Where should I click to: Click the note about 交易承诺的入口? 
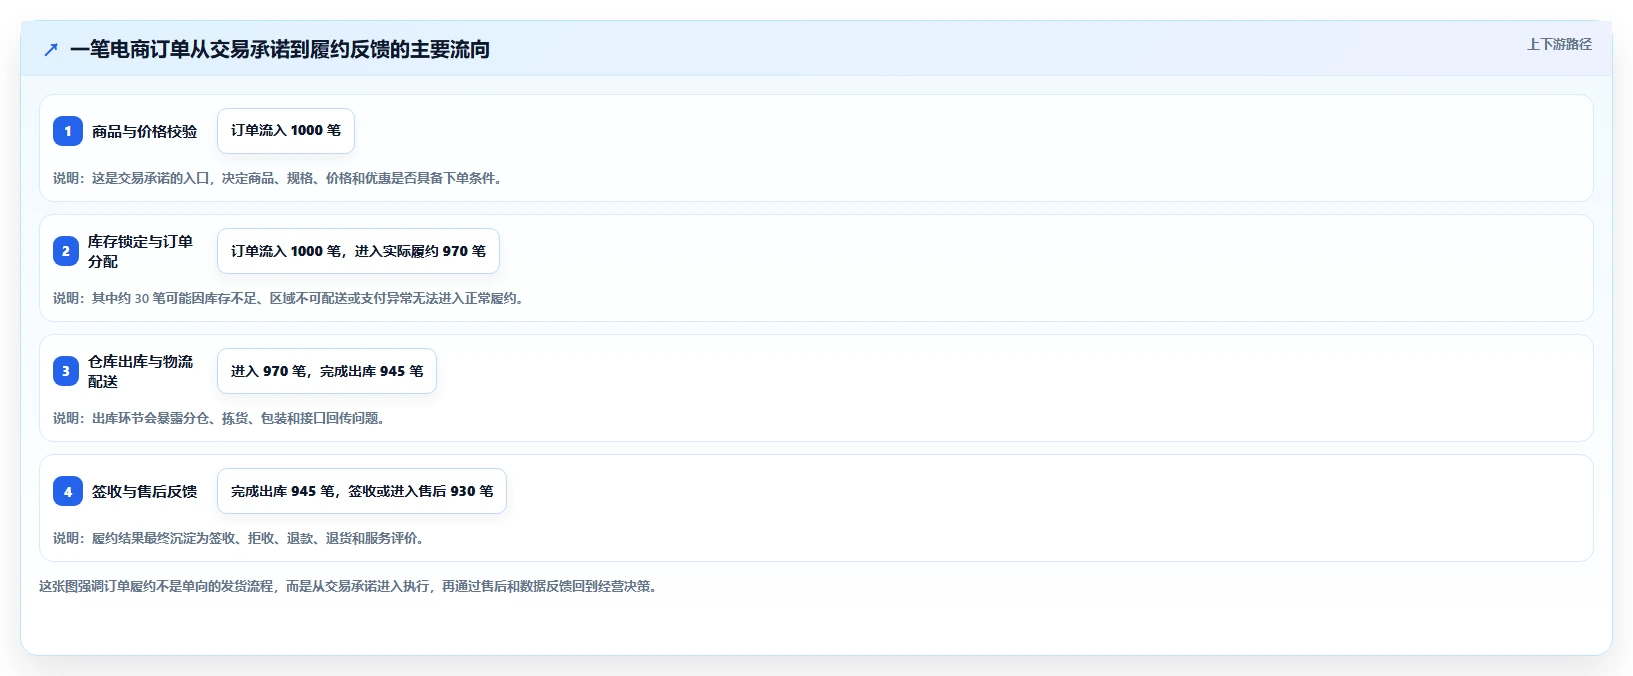tap(280, 178)
